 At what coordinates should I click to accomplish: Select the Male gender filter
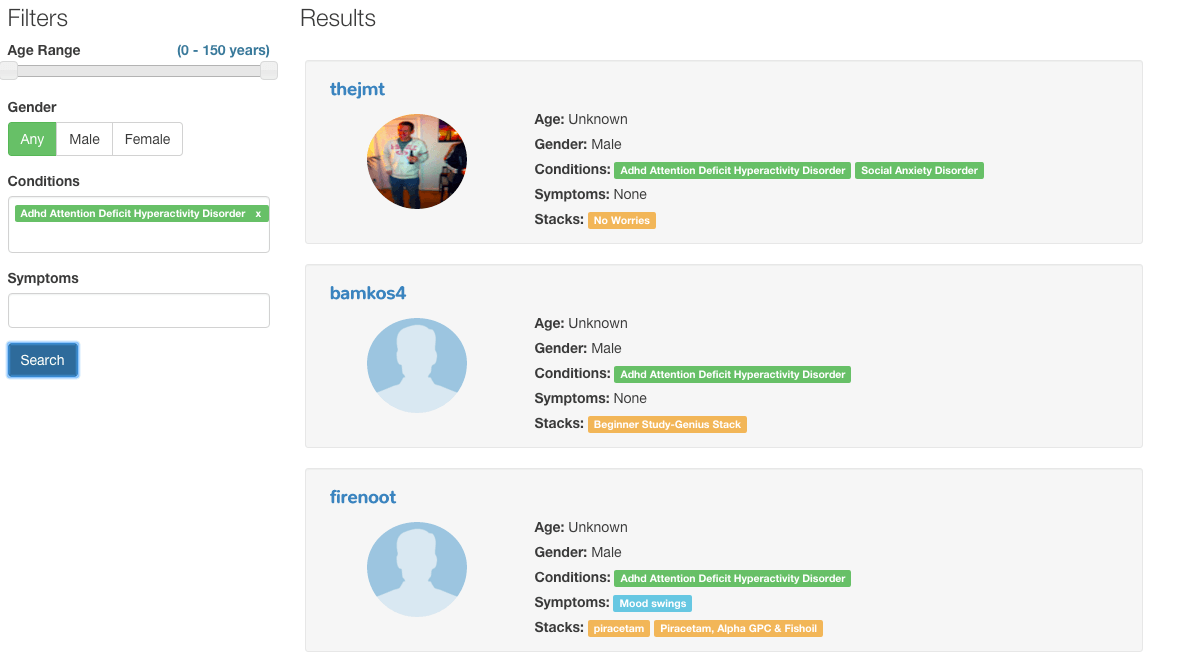pyautogui.click(x=84, y=139)
